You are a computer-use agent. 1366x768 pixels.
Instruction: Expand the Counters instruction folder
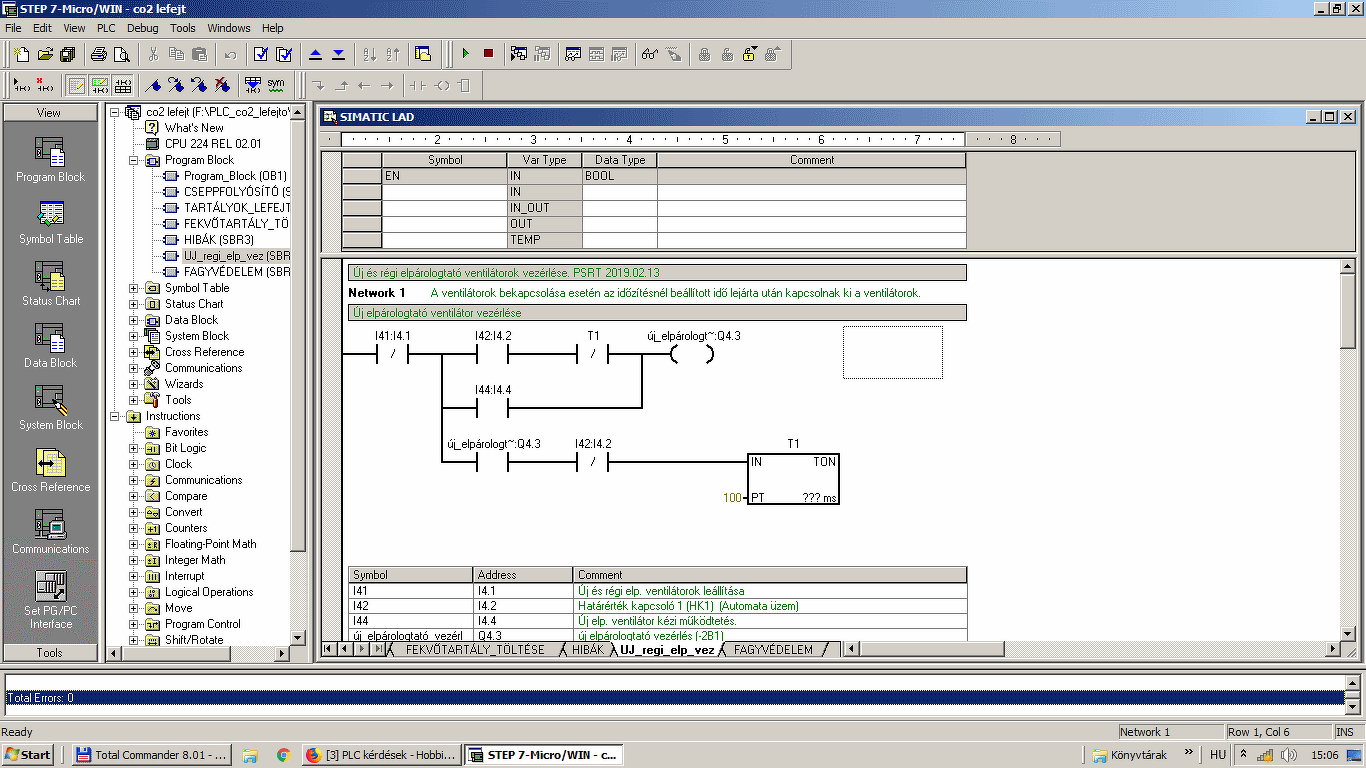click(x=134, y=528)
